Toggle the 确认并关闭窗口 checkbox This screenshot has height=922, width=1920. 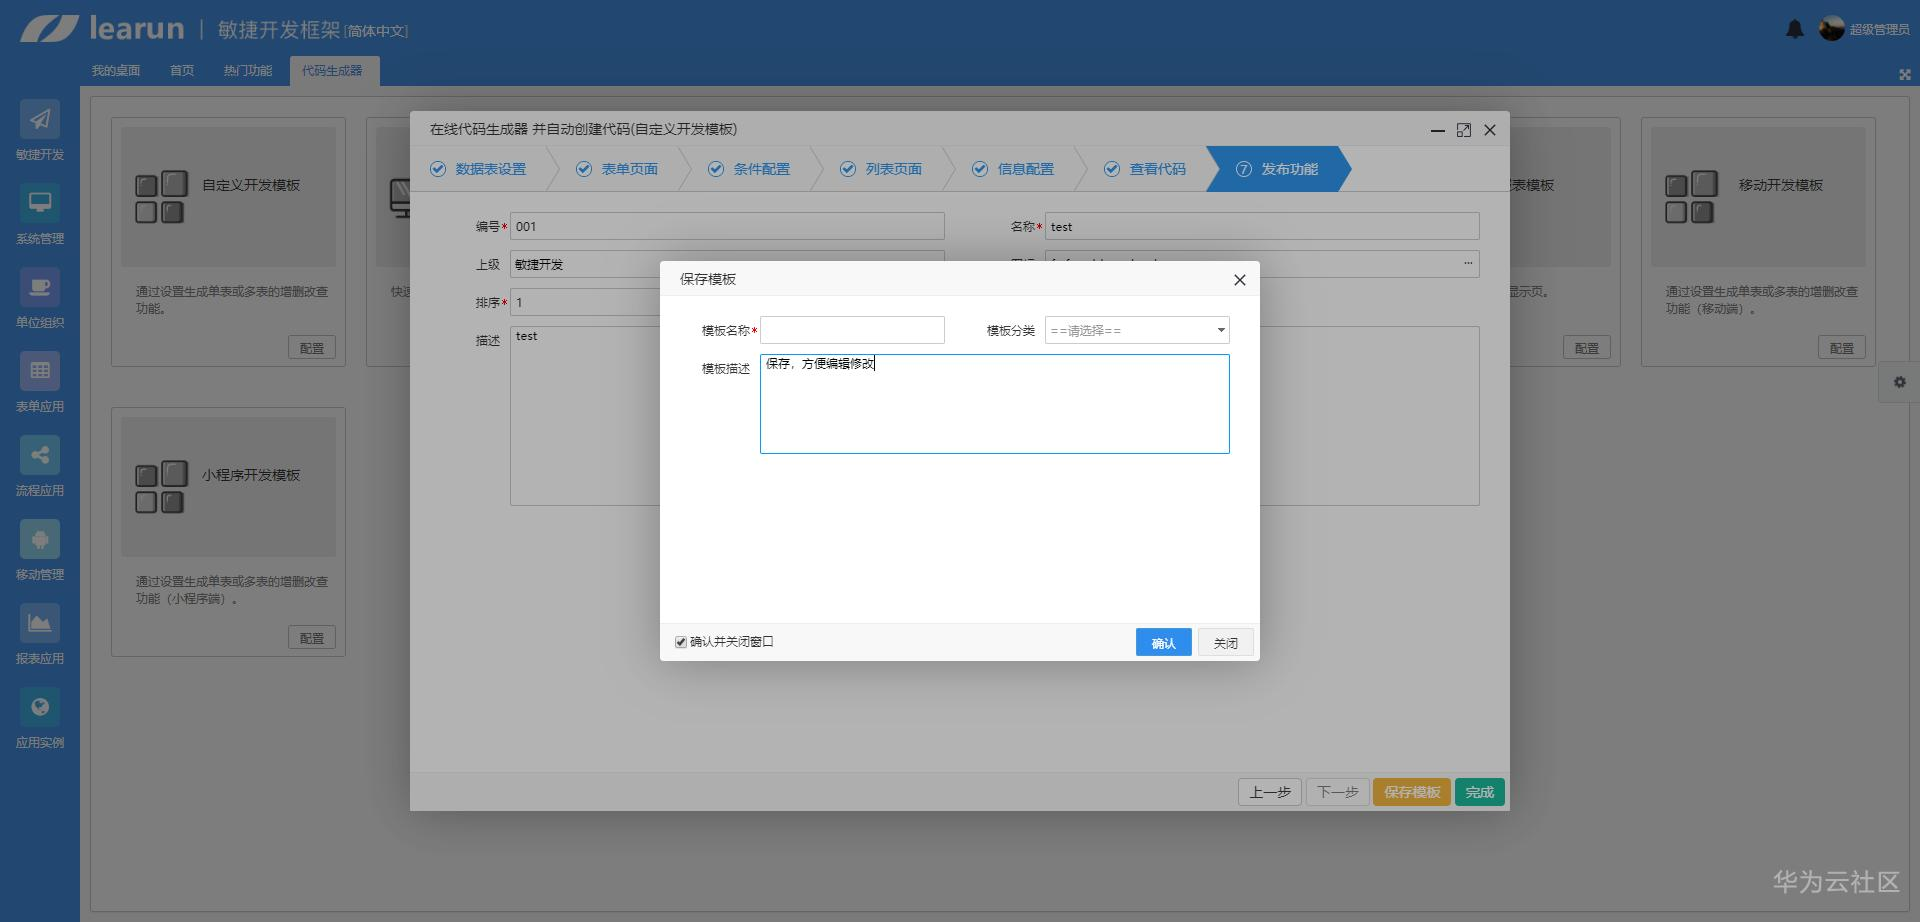[x=681, y=642]
